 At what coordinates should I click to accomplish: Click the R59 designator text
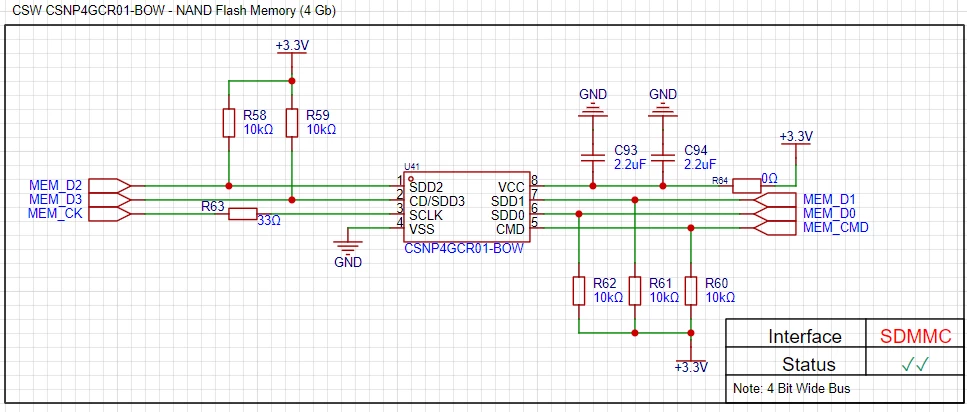tap(318, 115)
